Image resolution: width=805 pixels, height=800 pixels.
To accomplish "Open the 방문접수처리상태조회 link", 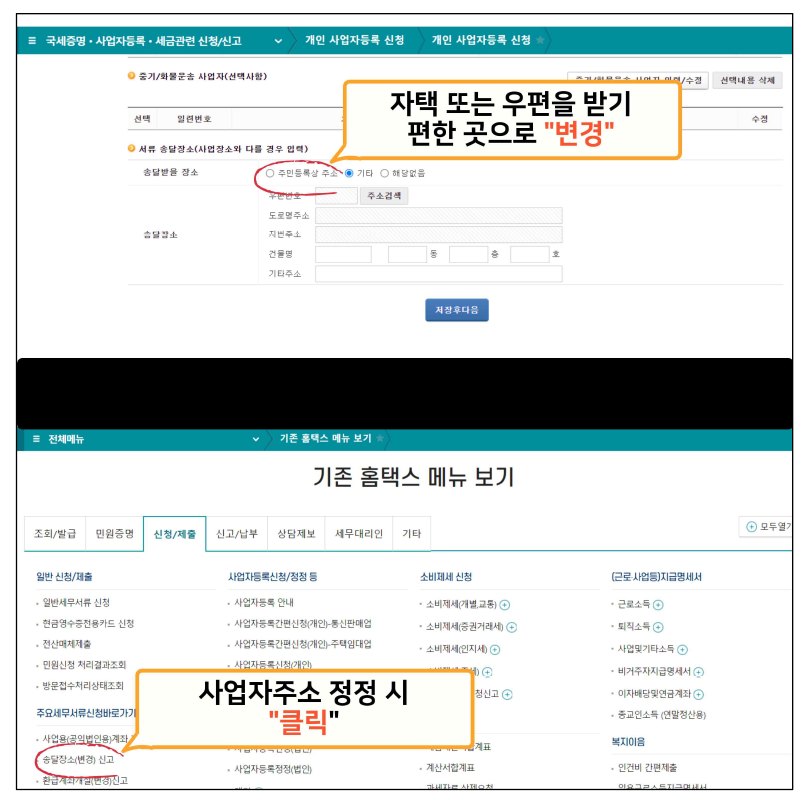I will [83, 686].
